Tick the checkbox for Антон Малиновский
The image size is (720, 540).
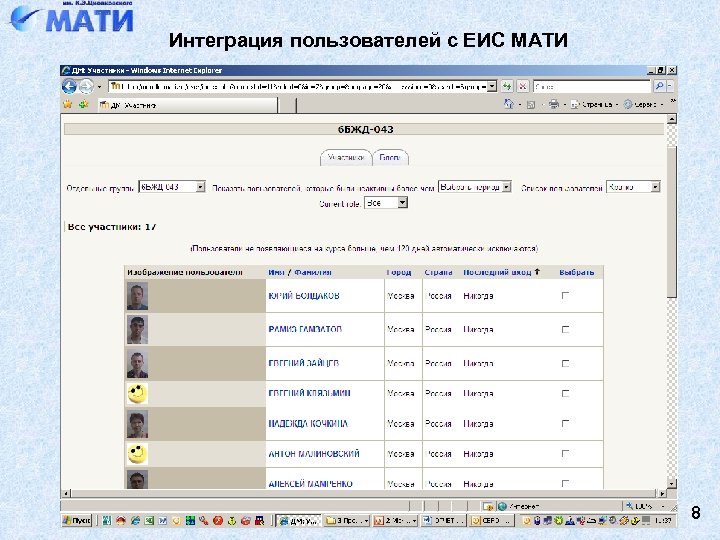point(565,454)
